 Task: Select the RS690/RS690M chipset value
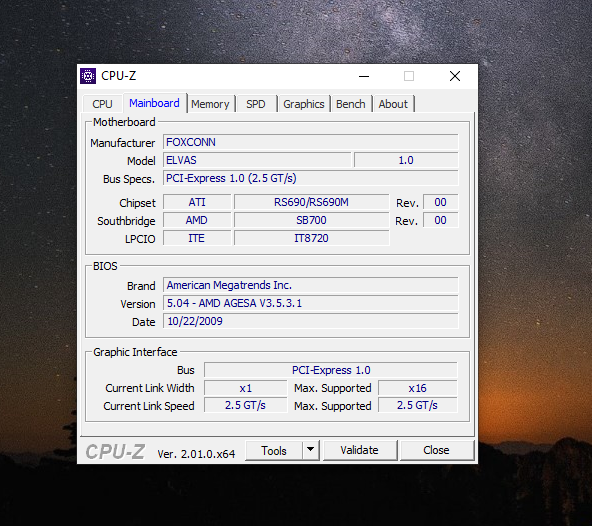(311, 202)
